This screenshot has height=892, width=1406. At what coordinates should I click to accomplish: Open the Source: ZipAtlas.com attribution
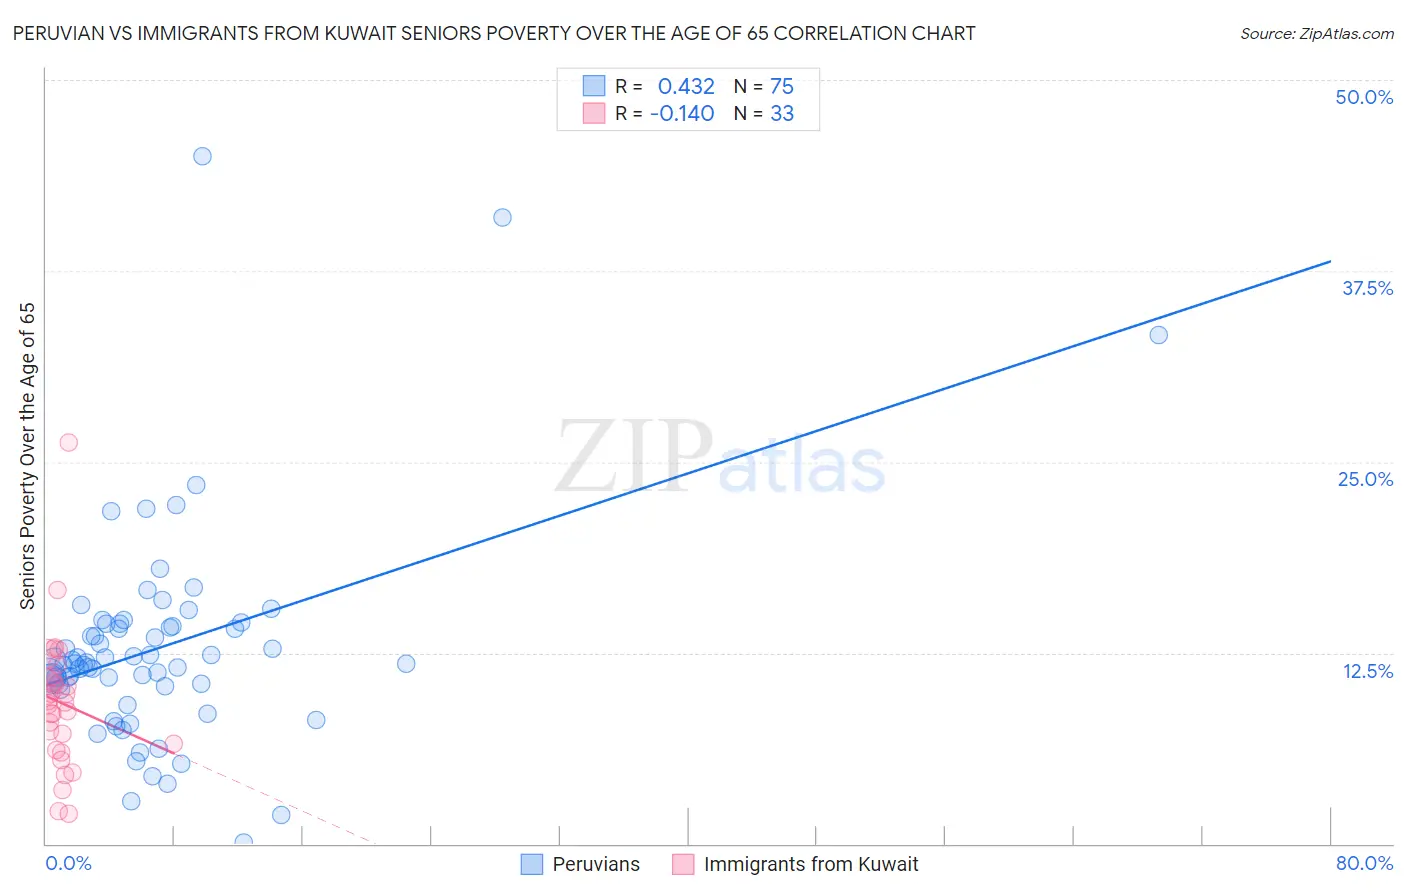(1316, 33)
